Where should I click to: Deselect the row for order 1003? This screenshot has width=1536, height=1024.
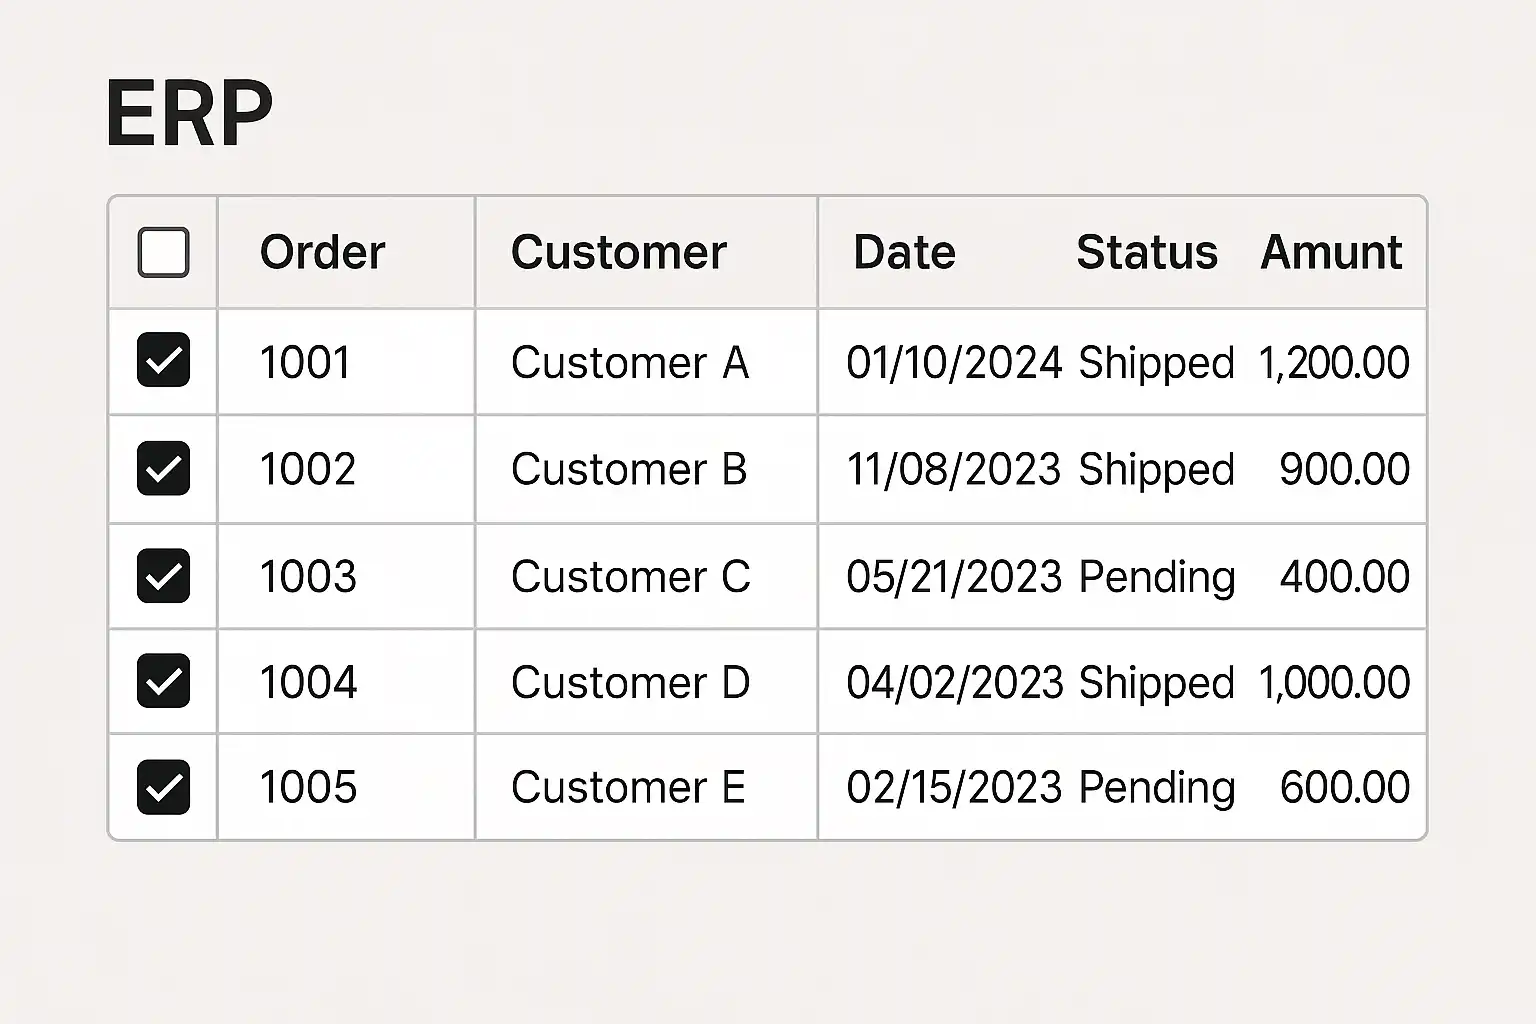point(163,576)
